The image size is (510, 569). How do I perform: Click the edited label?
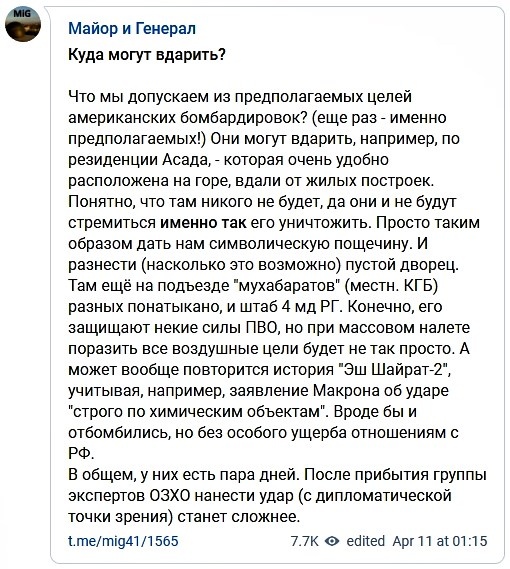click(366, 541)
